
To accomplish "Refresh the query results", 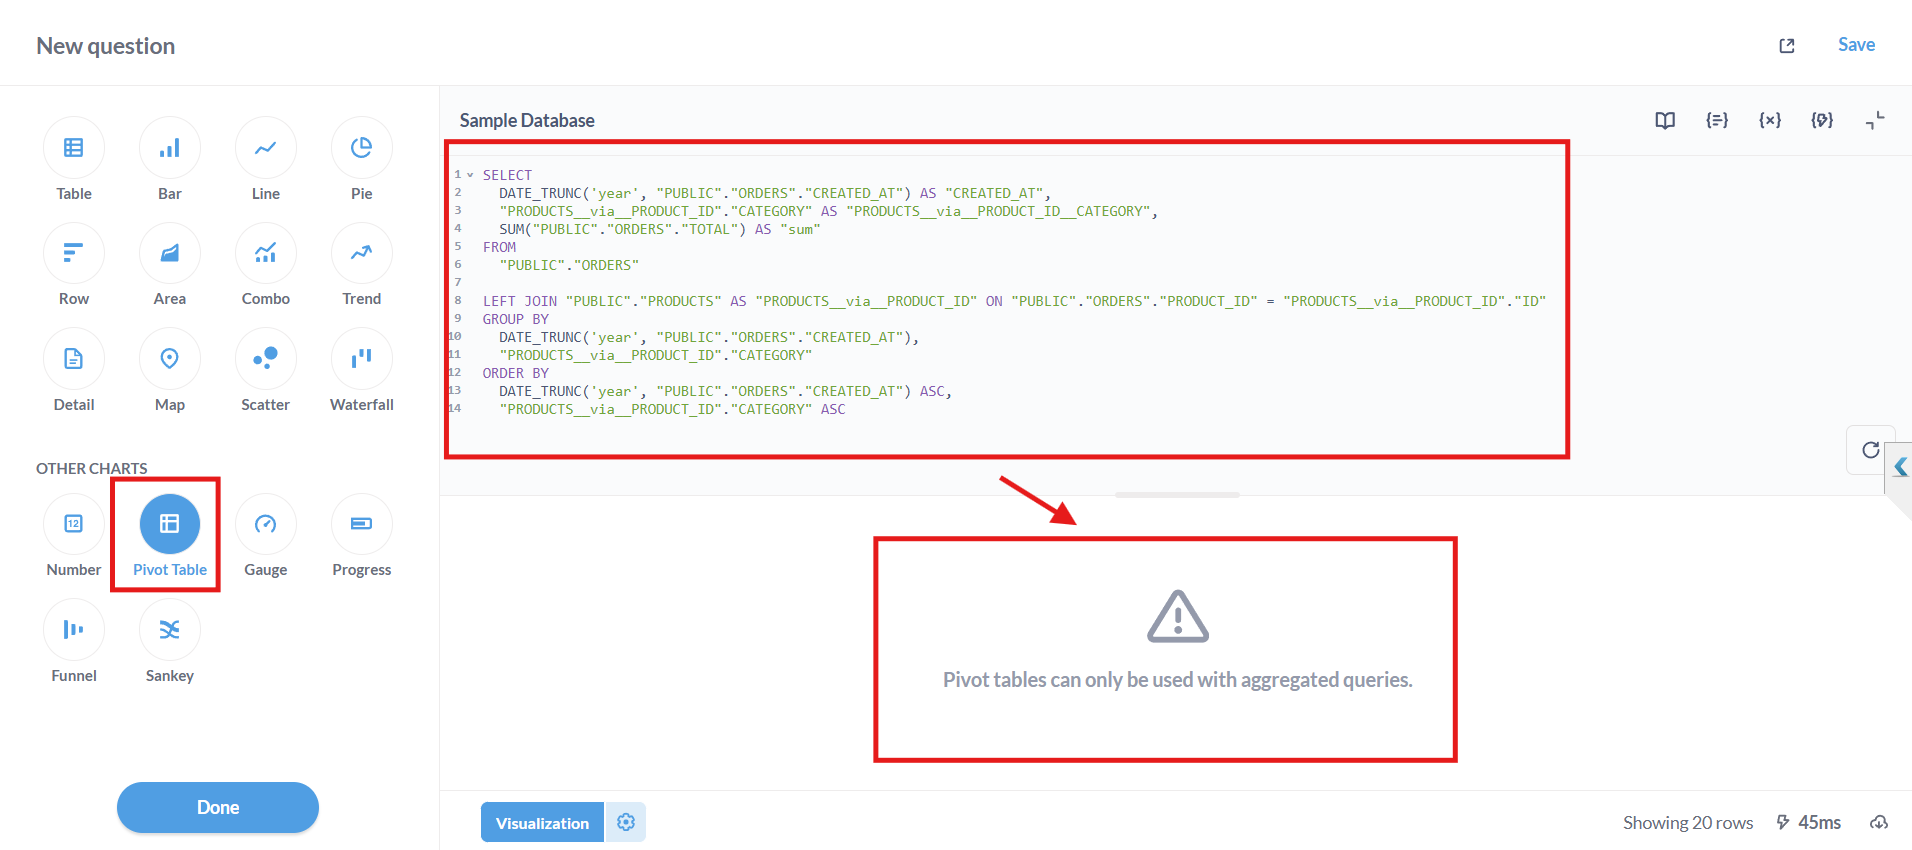I will point(1870,450).
